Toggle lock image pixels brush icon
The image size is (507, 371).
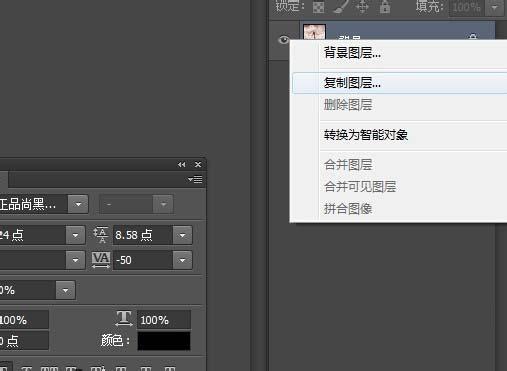341,7
